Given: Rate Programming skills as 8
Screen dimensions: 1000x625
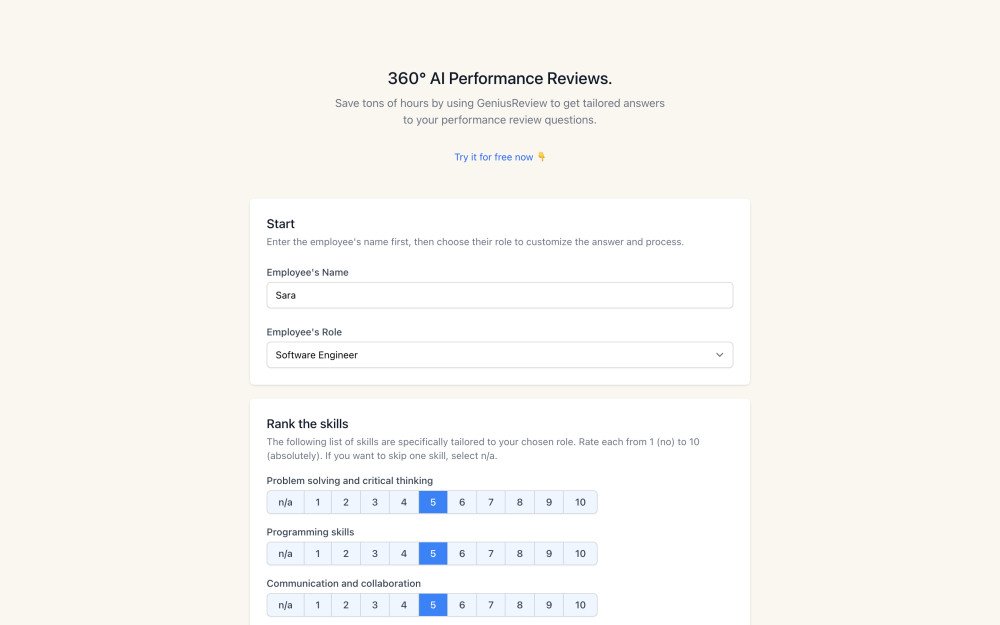Looking at the screenshot, I should click(x=520, y=554).
